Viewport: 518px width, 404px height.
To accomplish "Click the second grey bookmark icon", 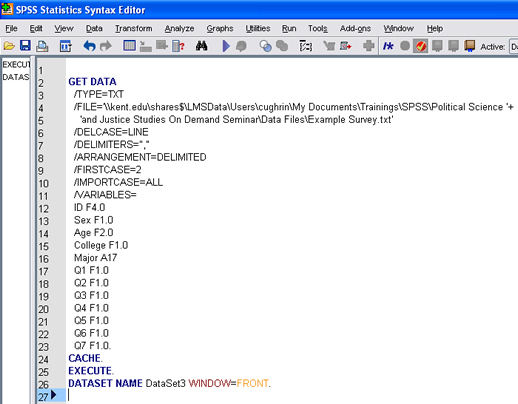I will (x=453, y=46).
